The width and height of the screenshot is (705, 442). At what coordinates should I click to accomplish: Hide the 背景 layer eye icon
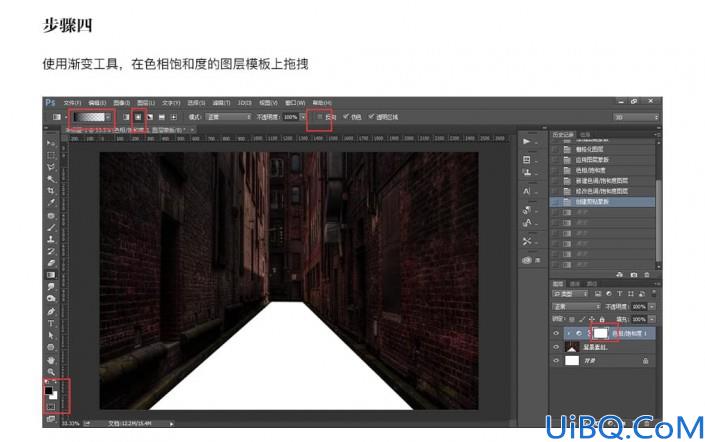pos(556,361)
